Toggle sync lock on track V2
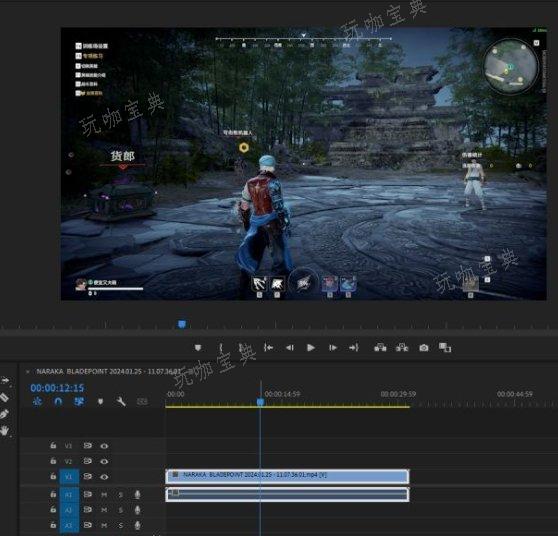This screenshot has width=558, height=536. [x=88, y=461]
